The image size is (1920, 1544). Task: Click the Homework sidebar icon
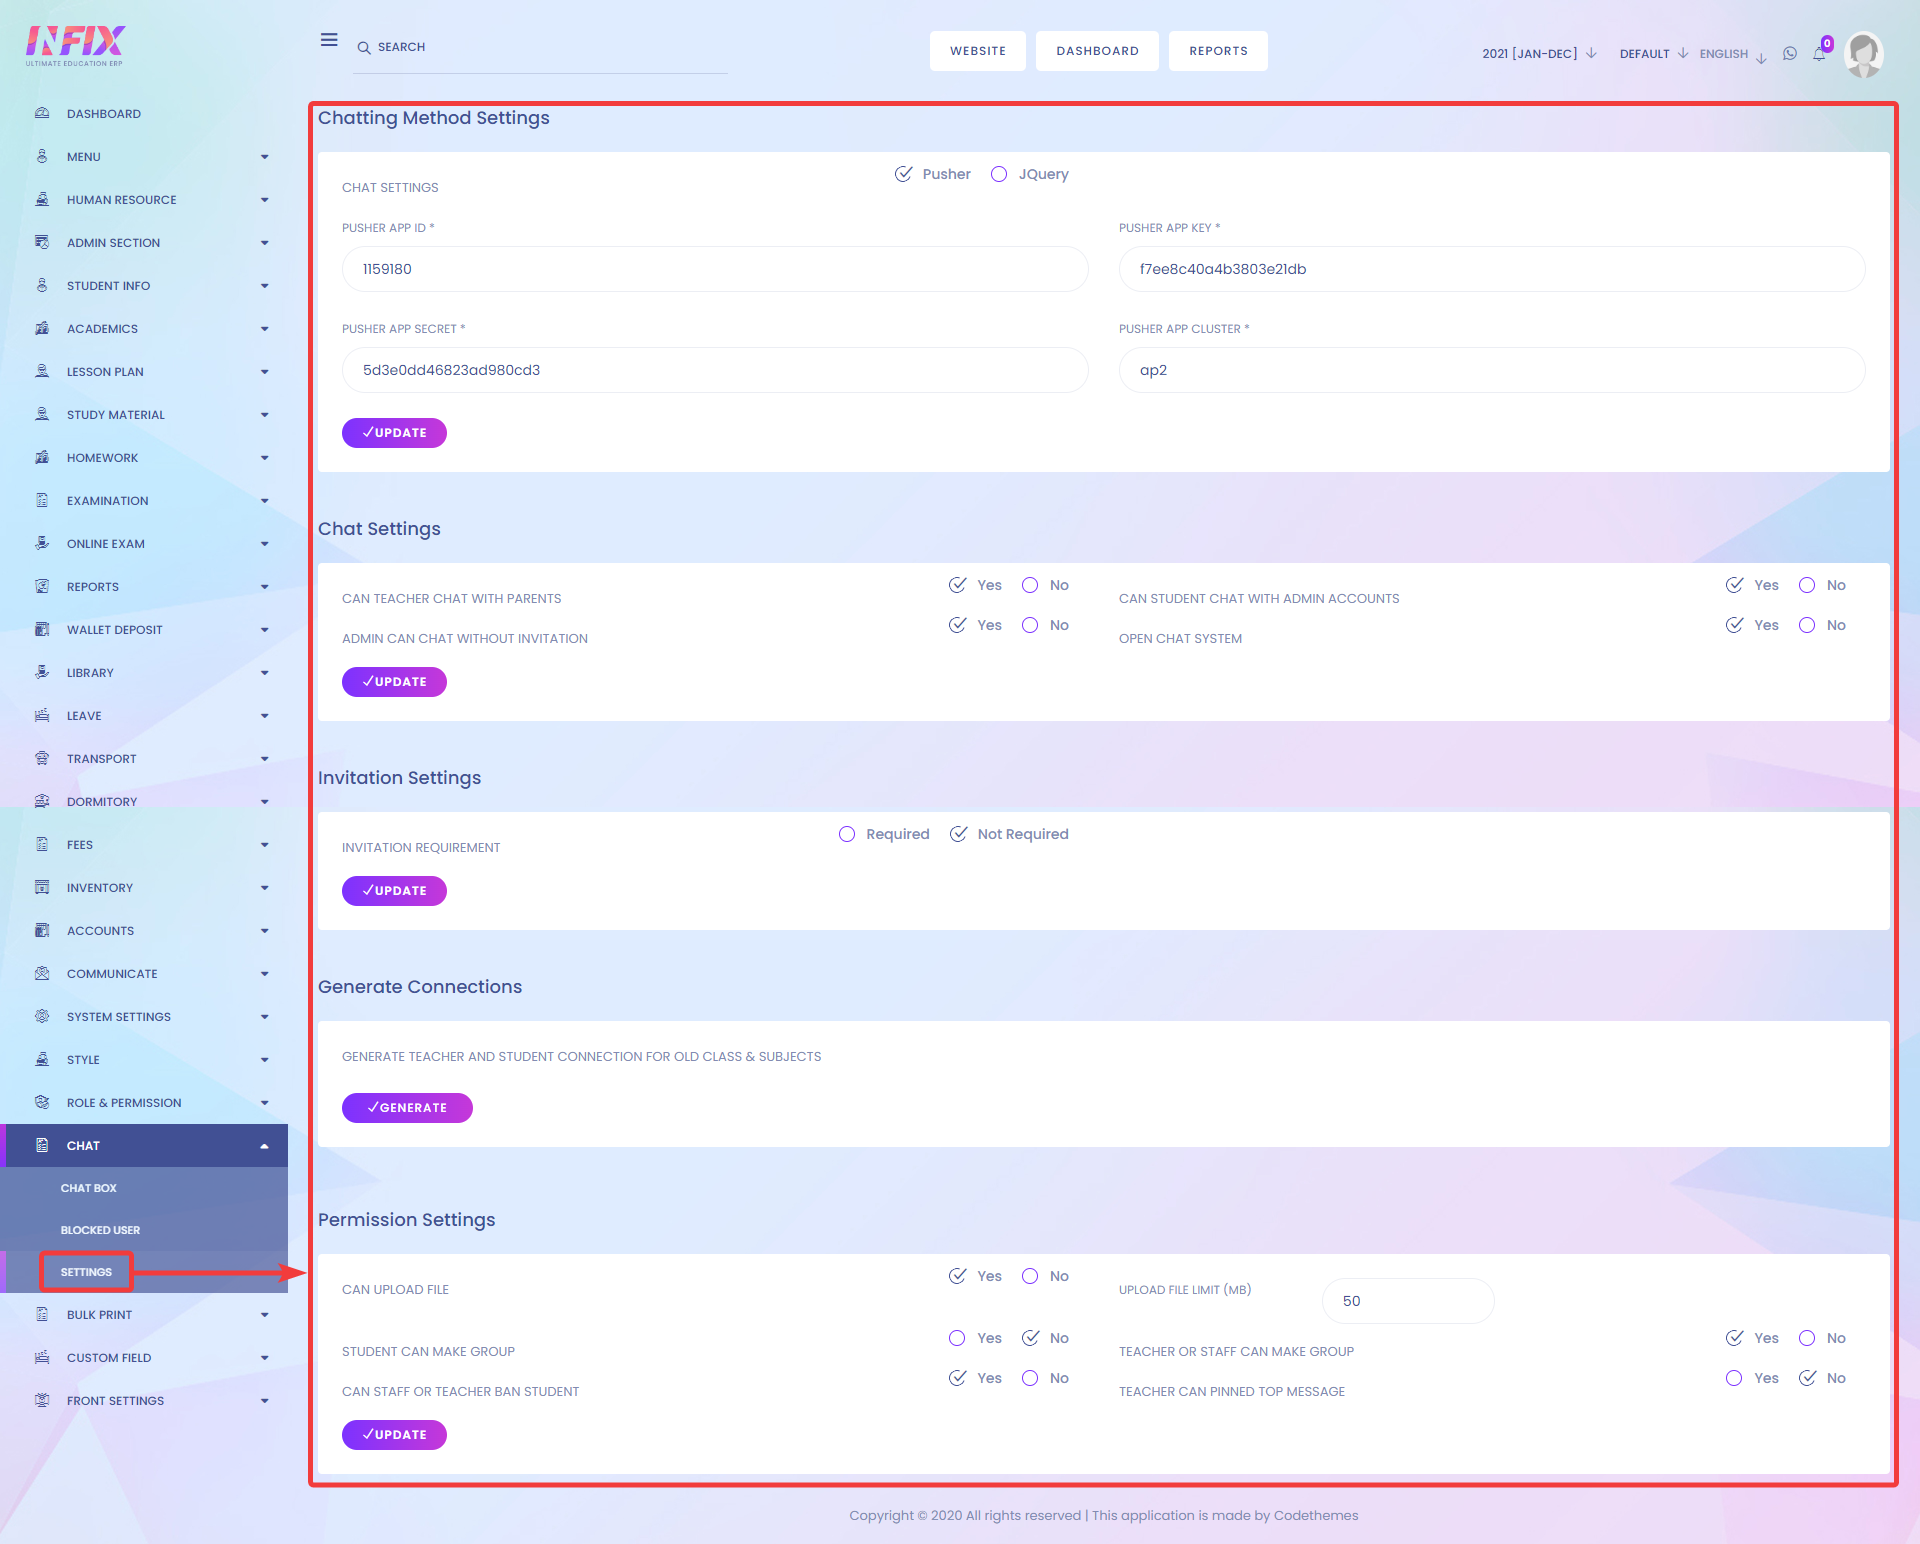coord(42,457)
